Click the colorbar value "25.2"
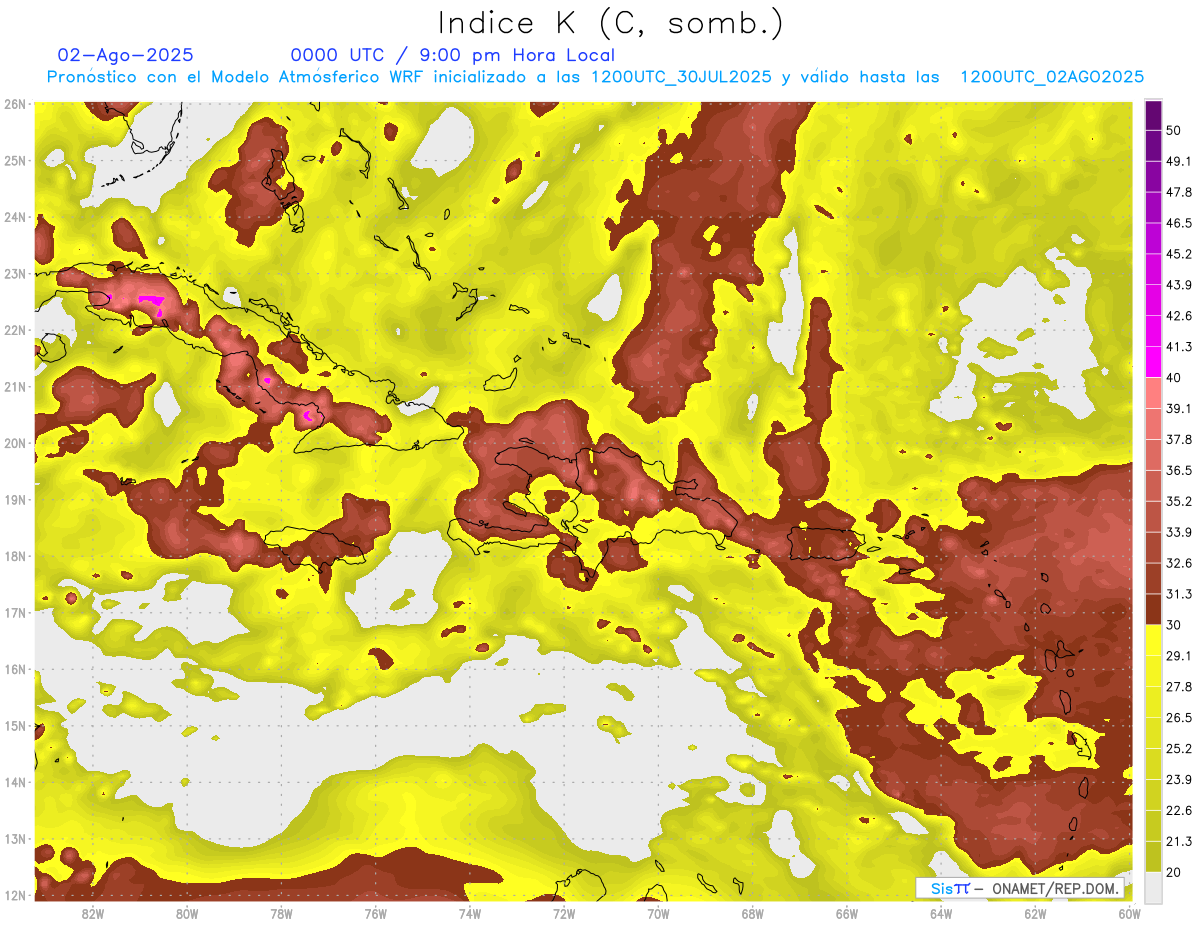 point(1179,748)
